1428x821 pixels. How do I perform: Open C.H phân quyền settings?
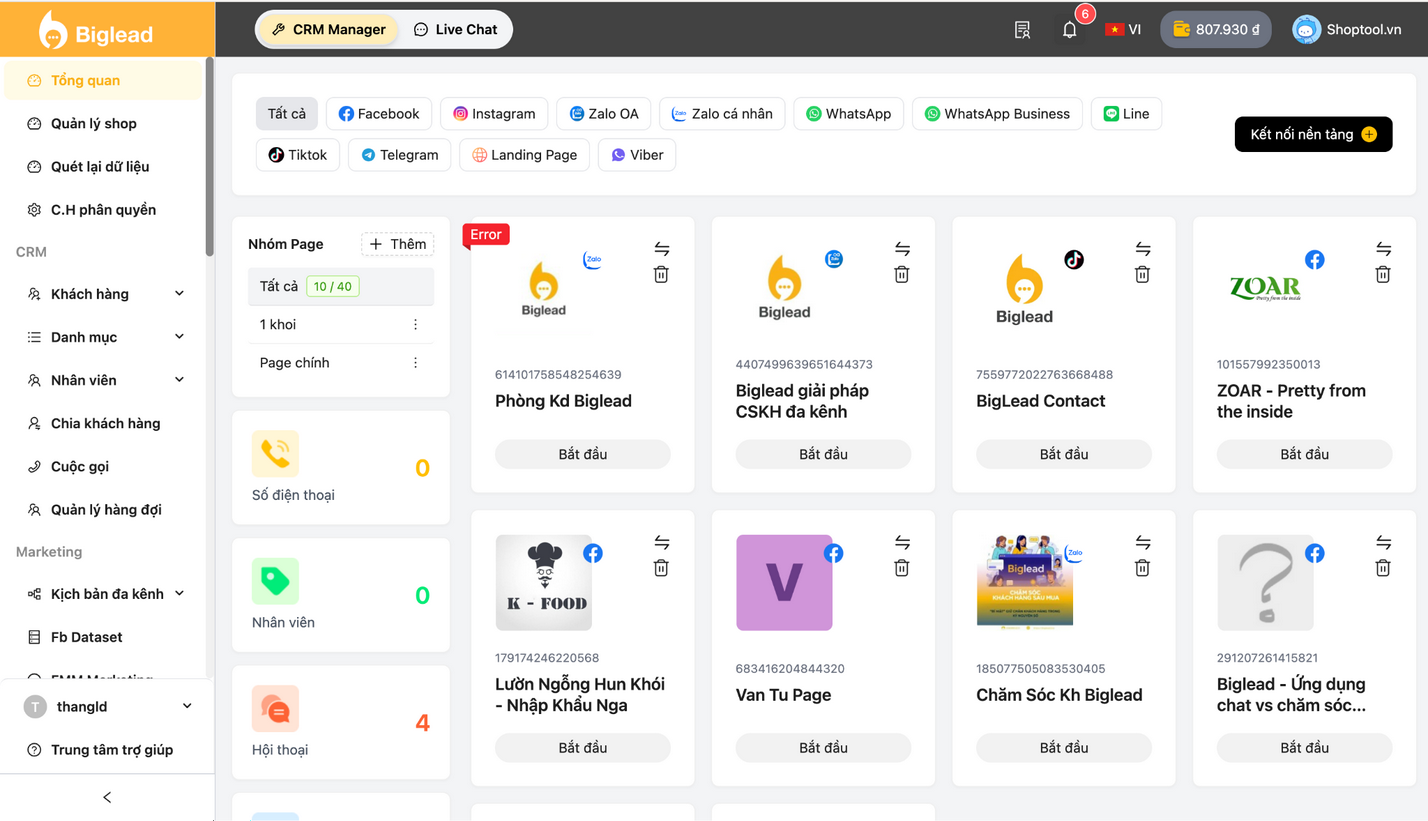[102, 210]
